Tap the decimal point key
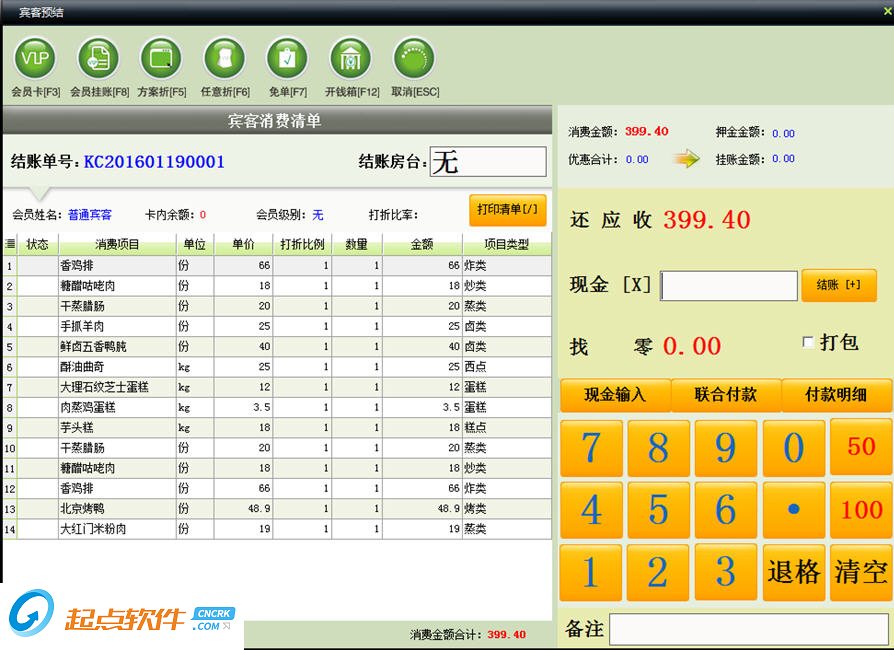The height and width of the screenshot is (650, 894). (x=794, y=510)
